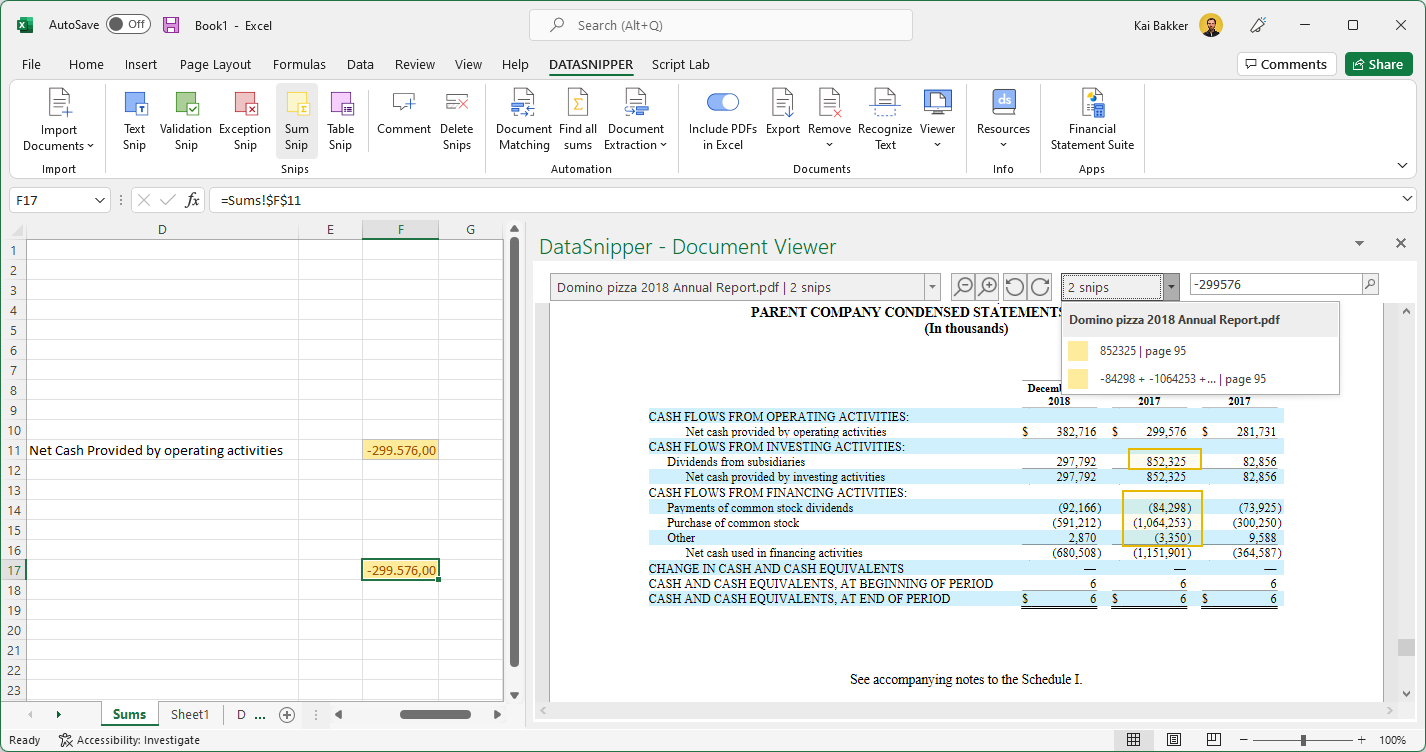Click the viewer search field with -299576
This screenshot has width=1426, height=752.
point(1276,285)
